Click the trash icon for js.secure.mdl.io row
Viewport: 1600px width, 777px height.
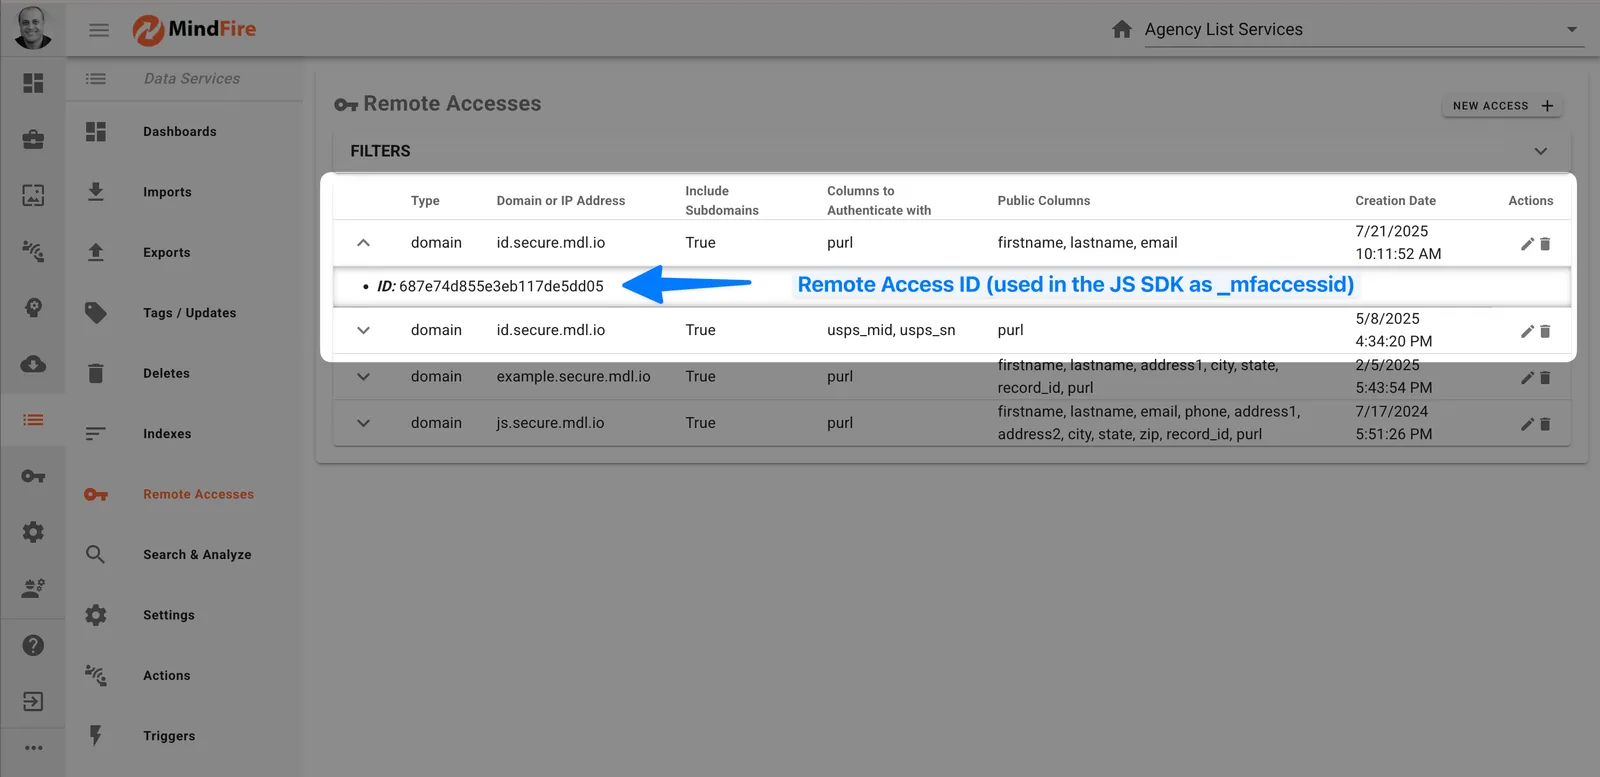tap(1545, 424)
